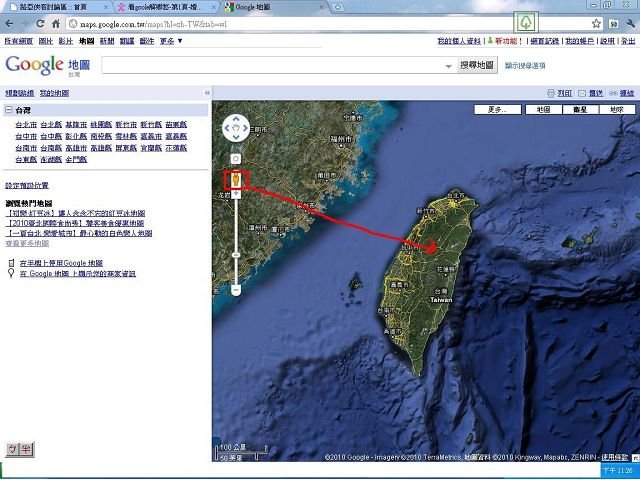Viewport: 640px width, 480px height.
Task: Open the search box dropdown arrow
Action: tap(448, 66)
